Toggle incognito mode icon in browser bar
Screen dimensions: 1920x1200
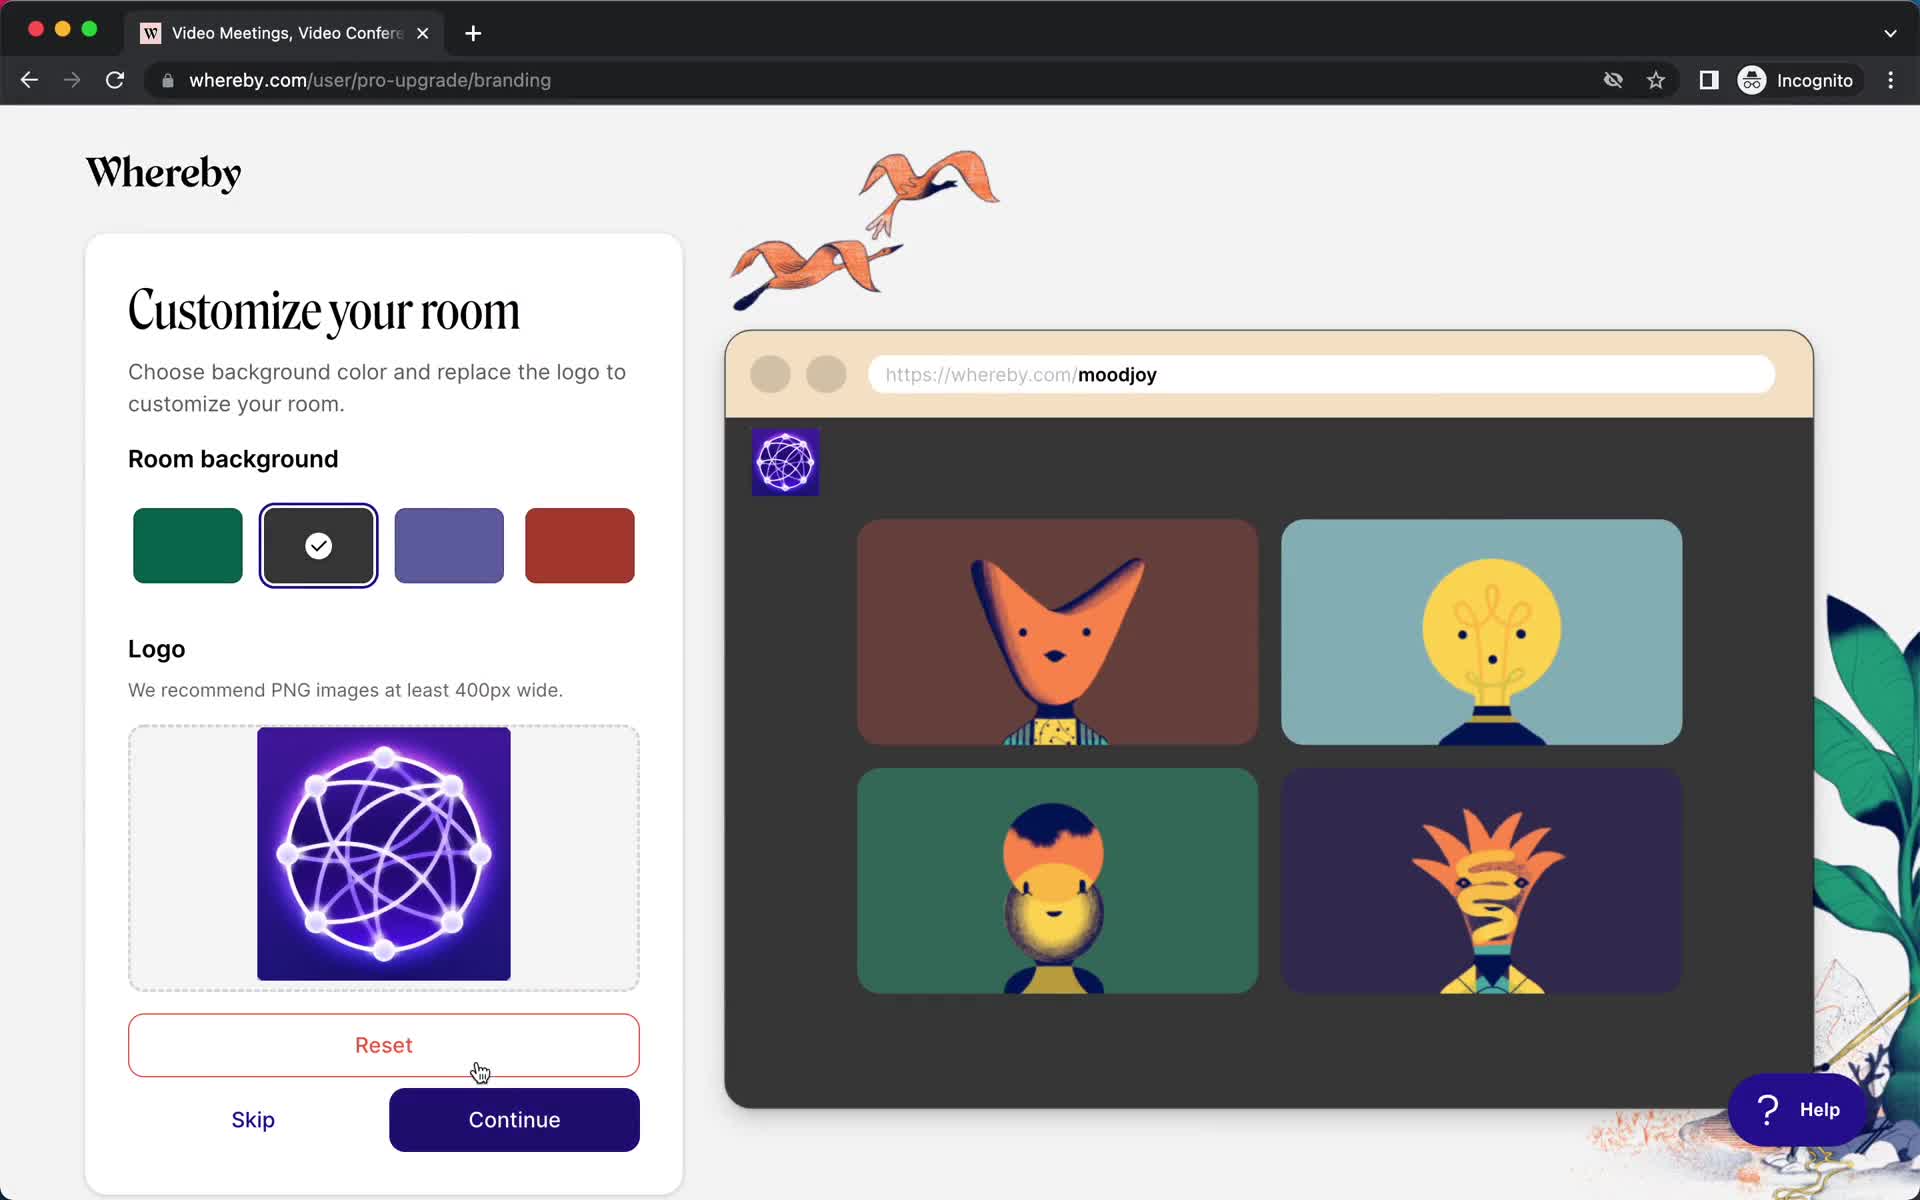click(1753, 80)
